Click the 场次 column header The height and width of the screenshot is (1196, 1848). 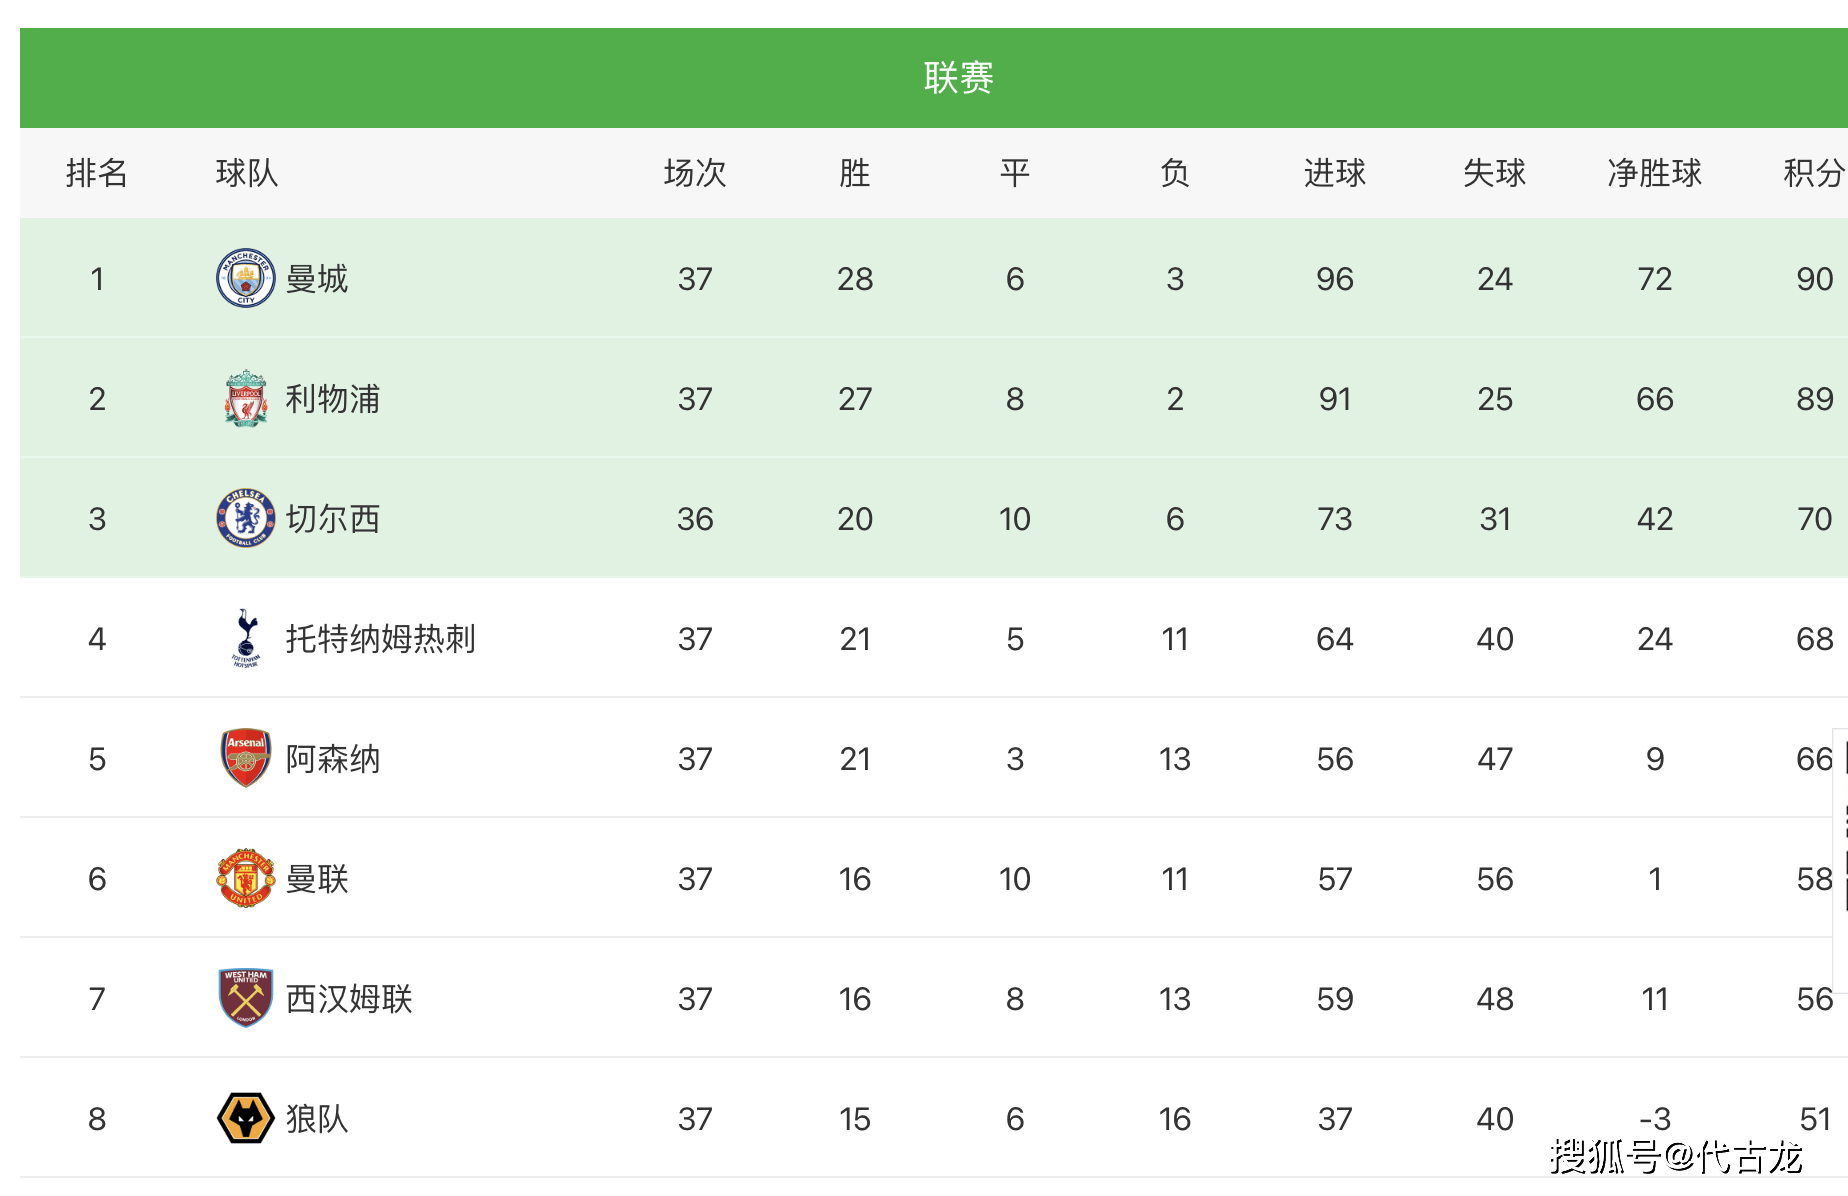[x=694, y=173]
